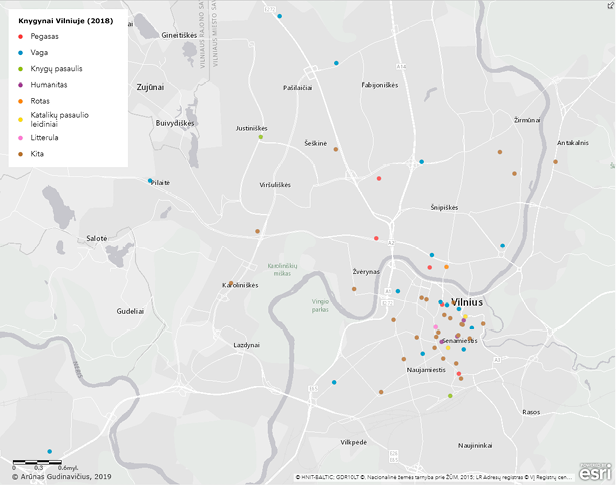Open the esri logo
616x485 pixels.
pyautogui.click(x=592, y=468)
